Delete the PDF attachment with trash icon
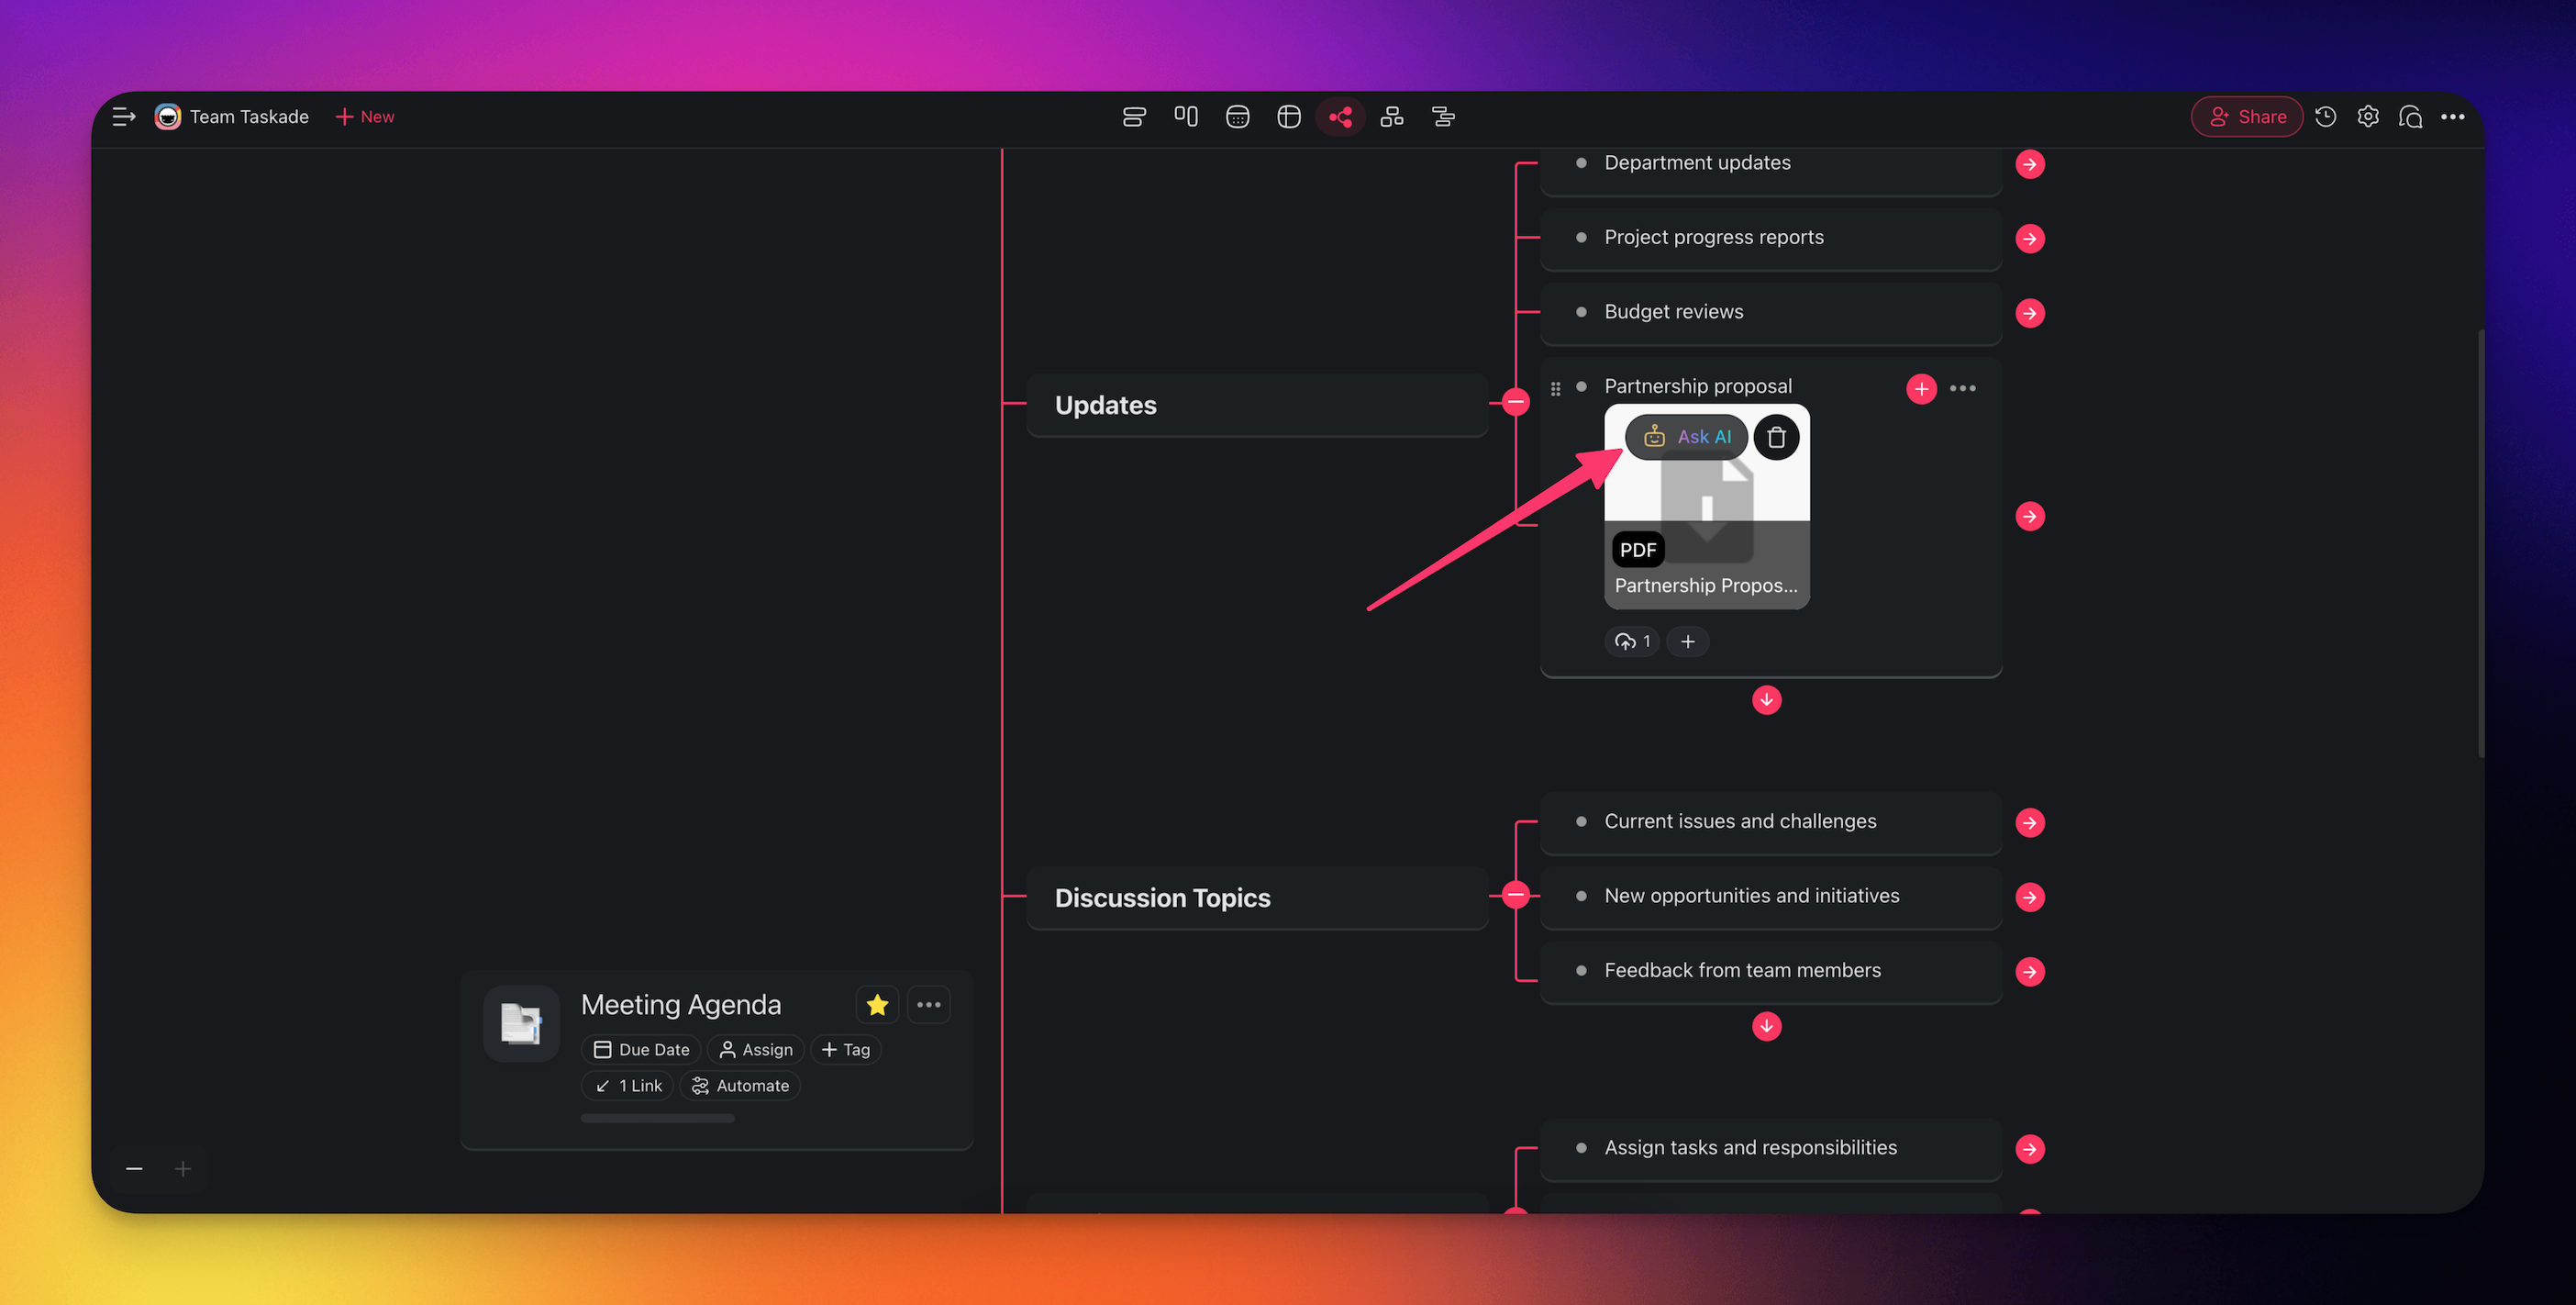 click(1776, 437)
